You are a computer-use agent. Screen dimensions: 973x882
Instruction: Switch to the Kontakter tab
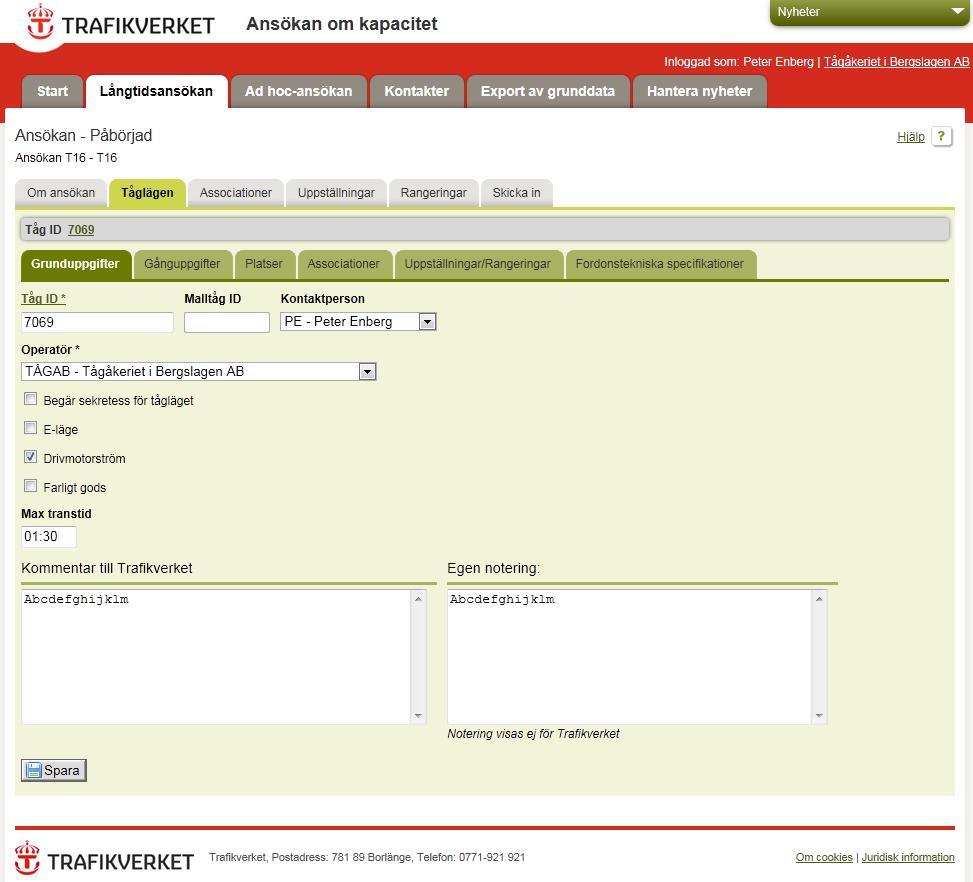[x=416, y=91]
